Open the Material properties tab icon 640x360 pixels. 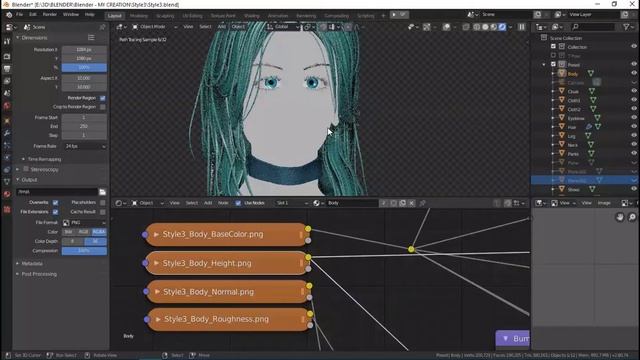pos(7,194)
